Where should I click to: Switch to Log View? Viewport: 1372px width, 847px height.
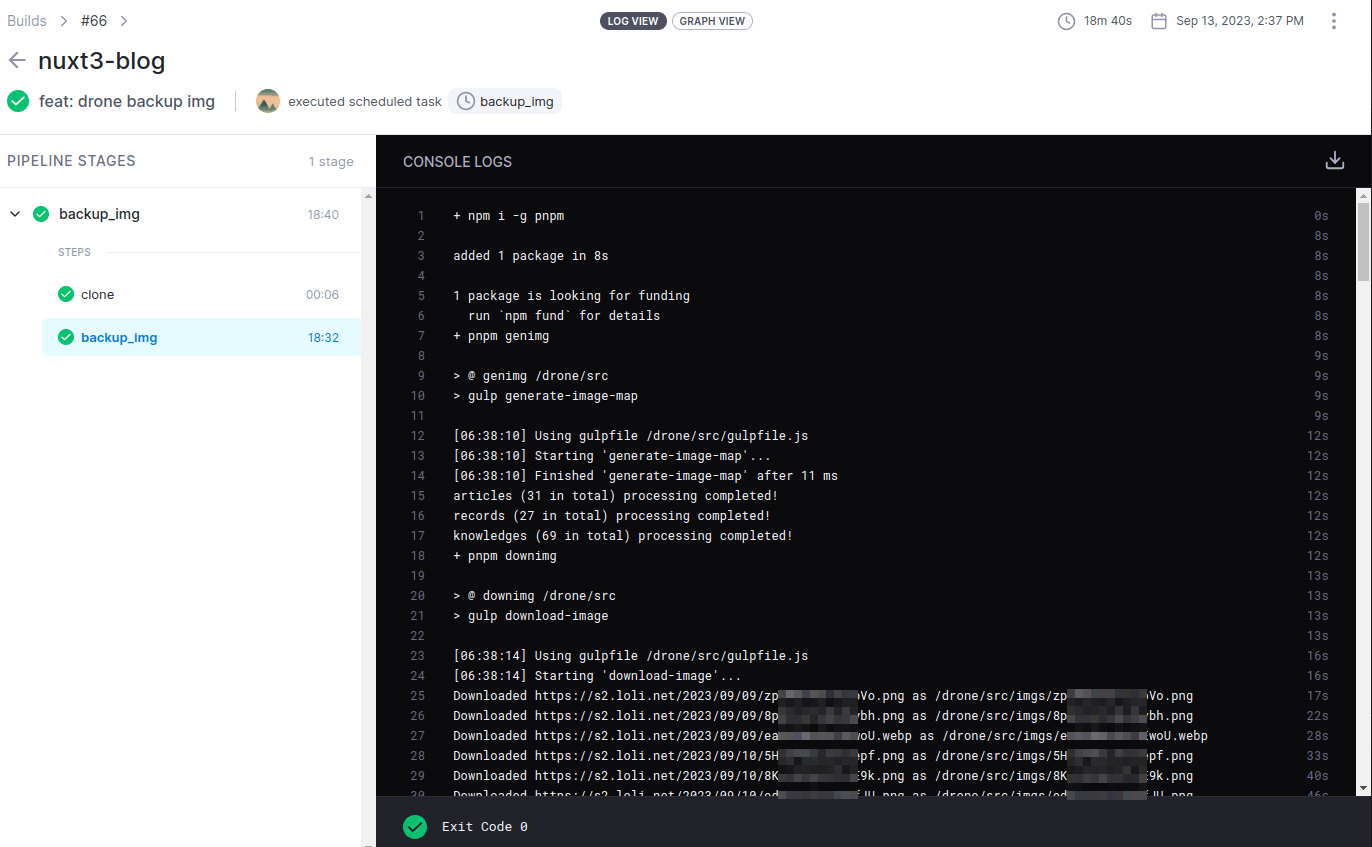coord(633,21)
